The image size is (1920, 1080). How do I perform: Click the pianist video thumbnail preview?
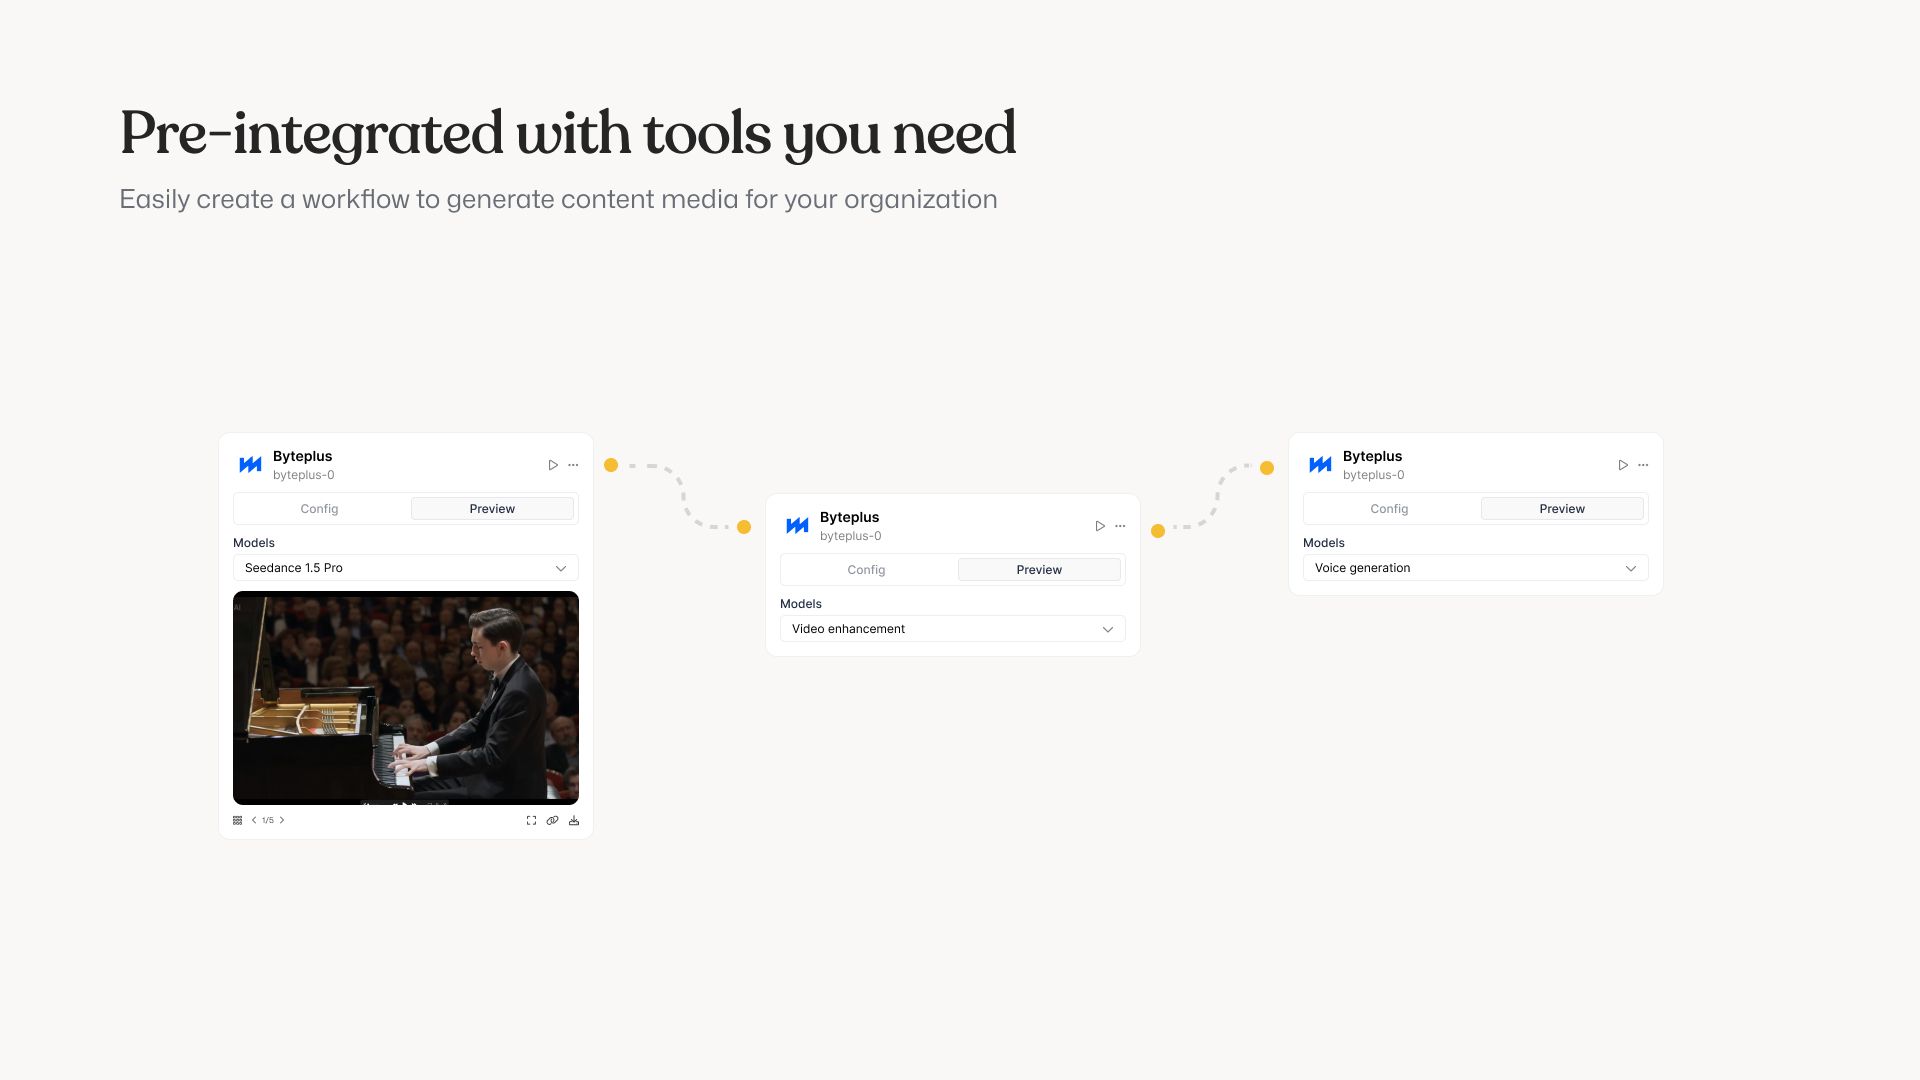[405, 697]
